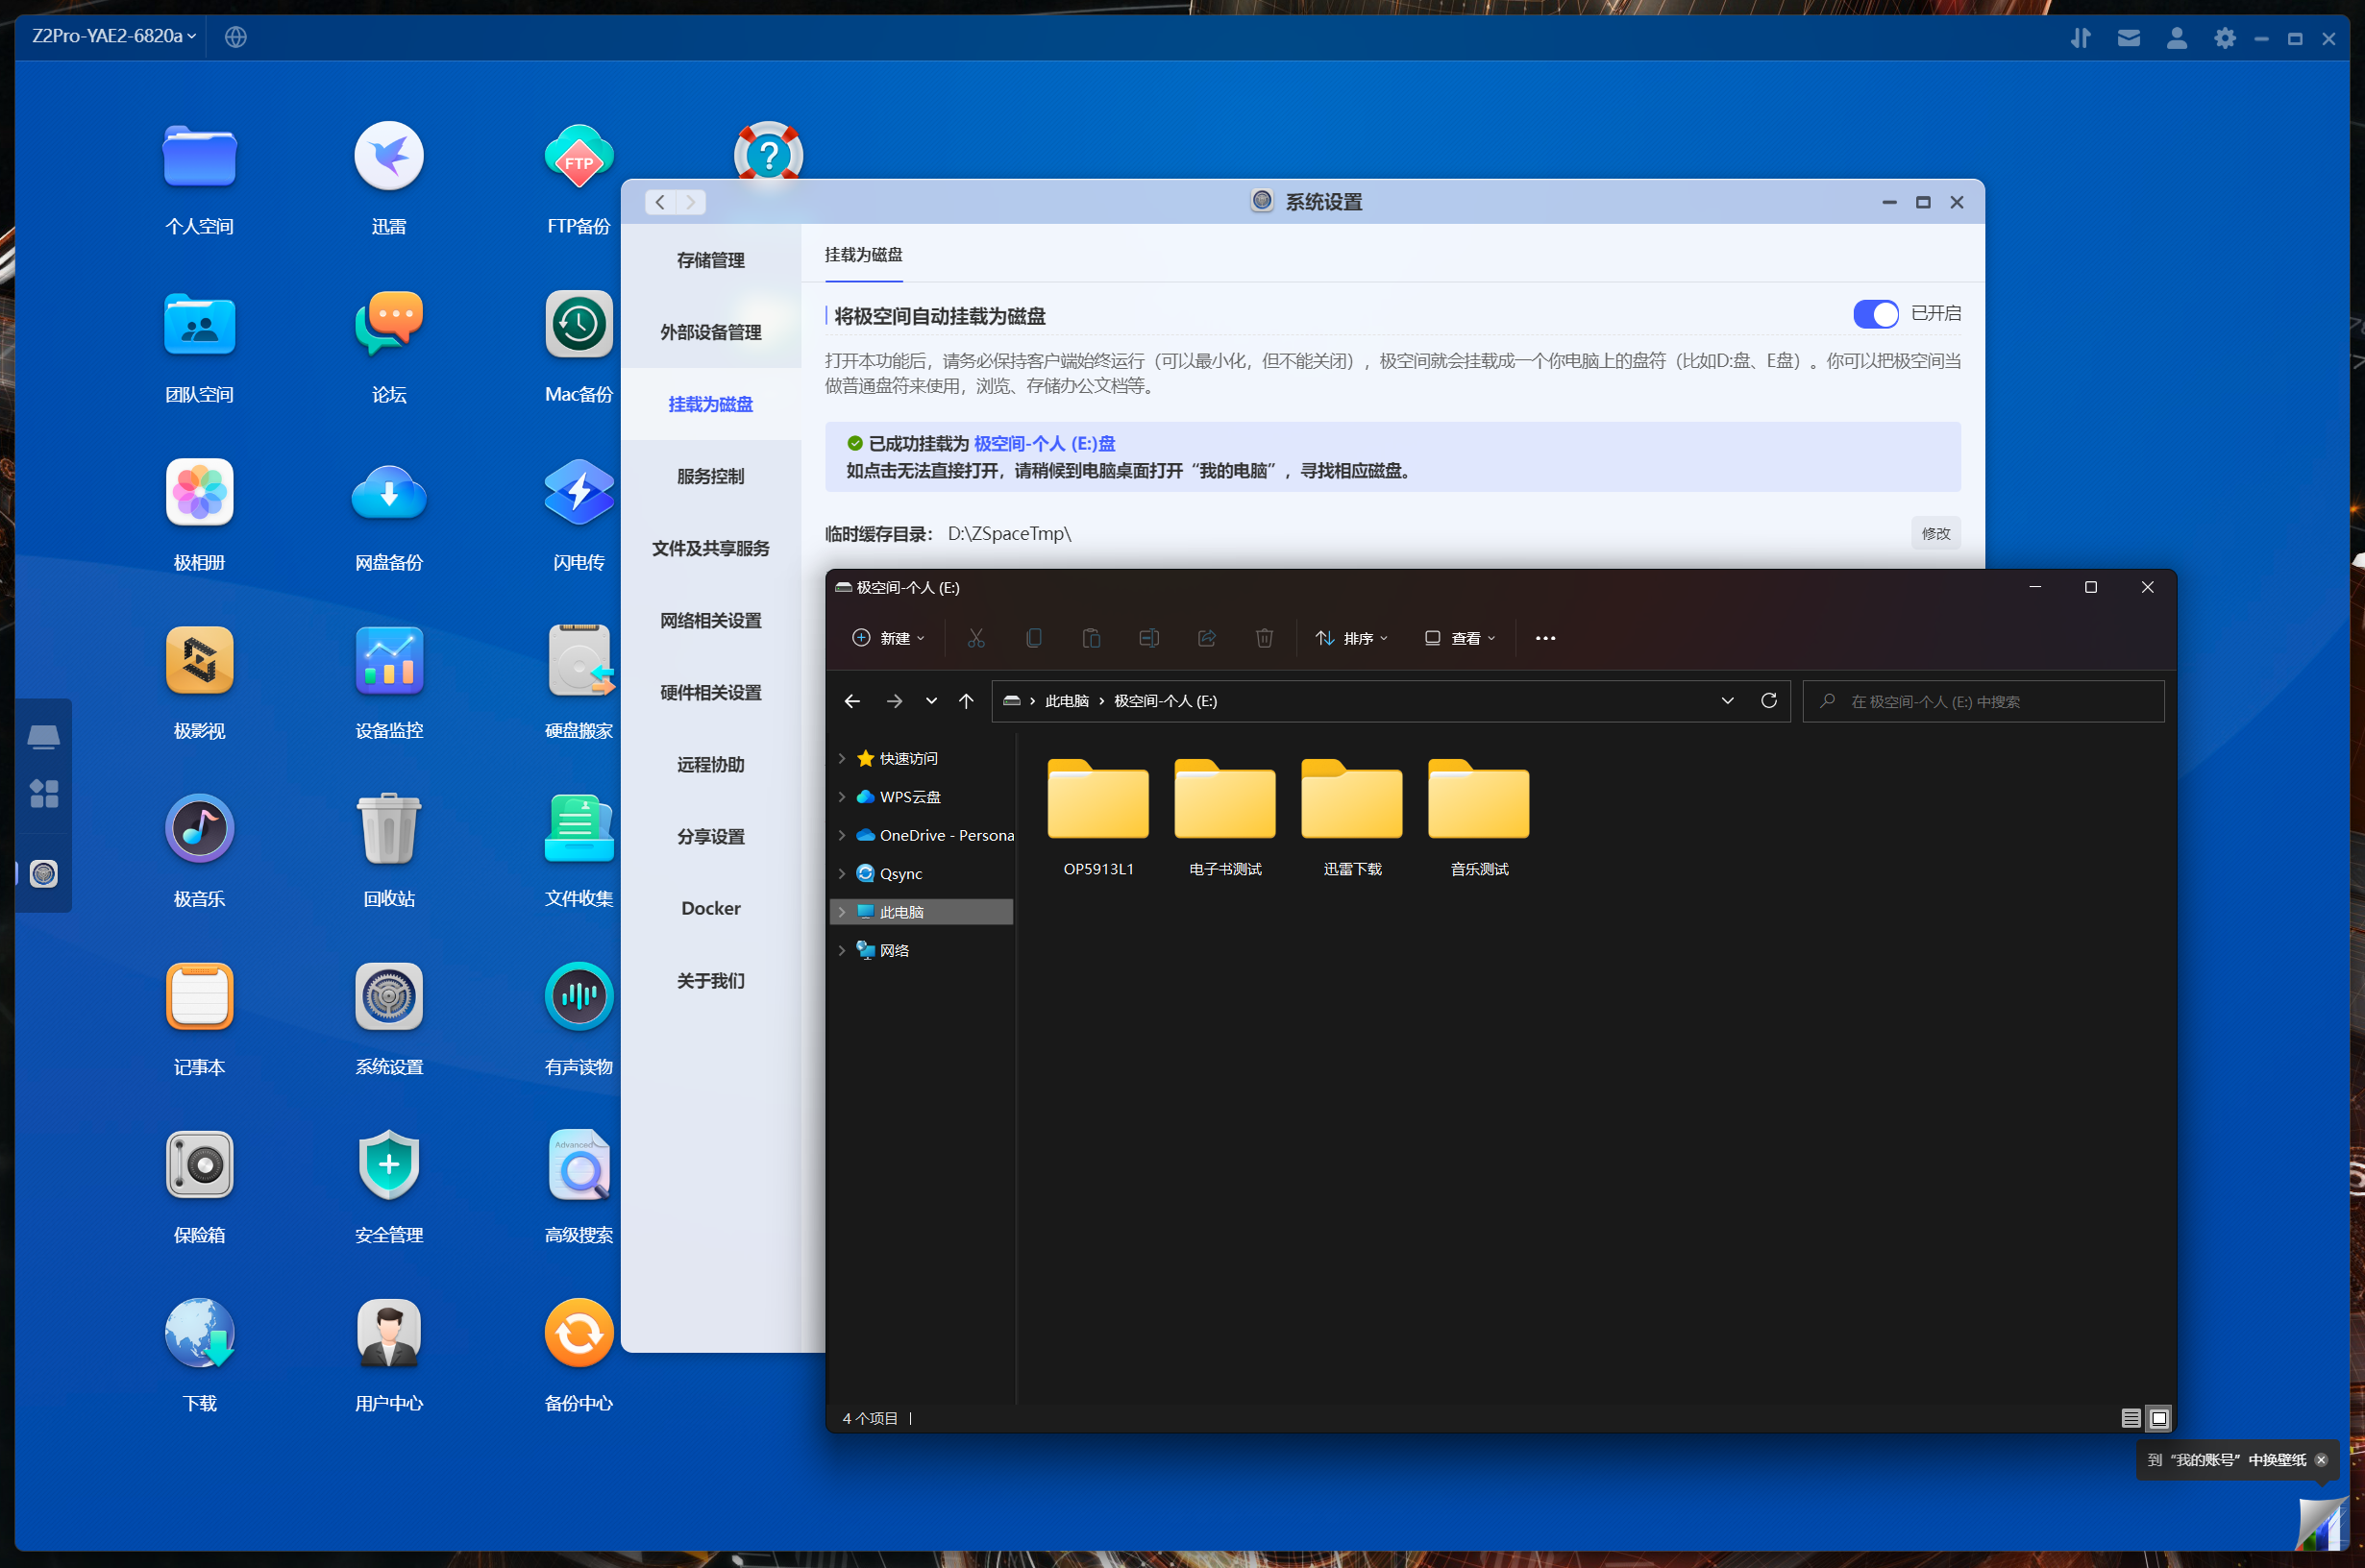
Task: Launch the 迅雷 download app icon
Action: (388, 156)
